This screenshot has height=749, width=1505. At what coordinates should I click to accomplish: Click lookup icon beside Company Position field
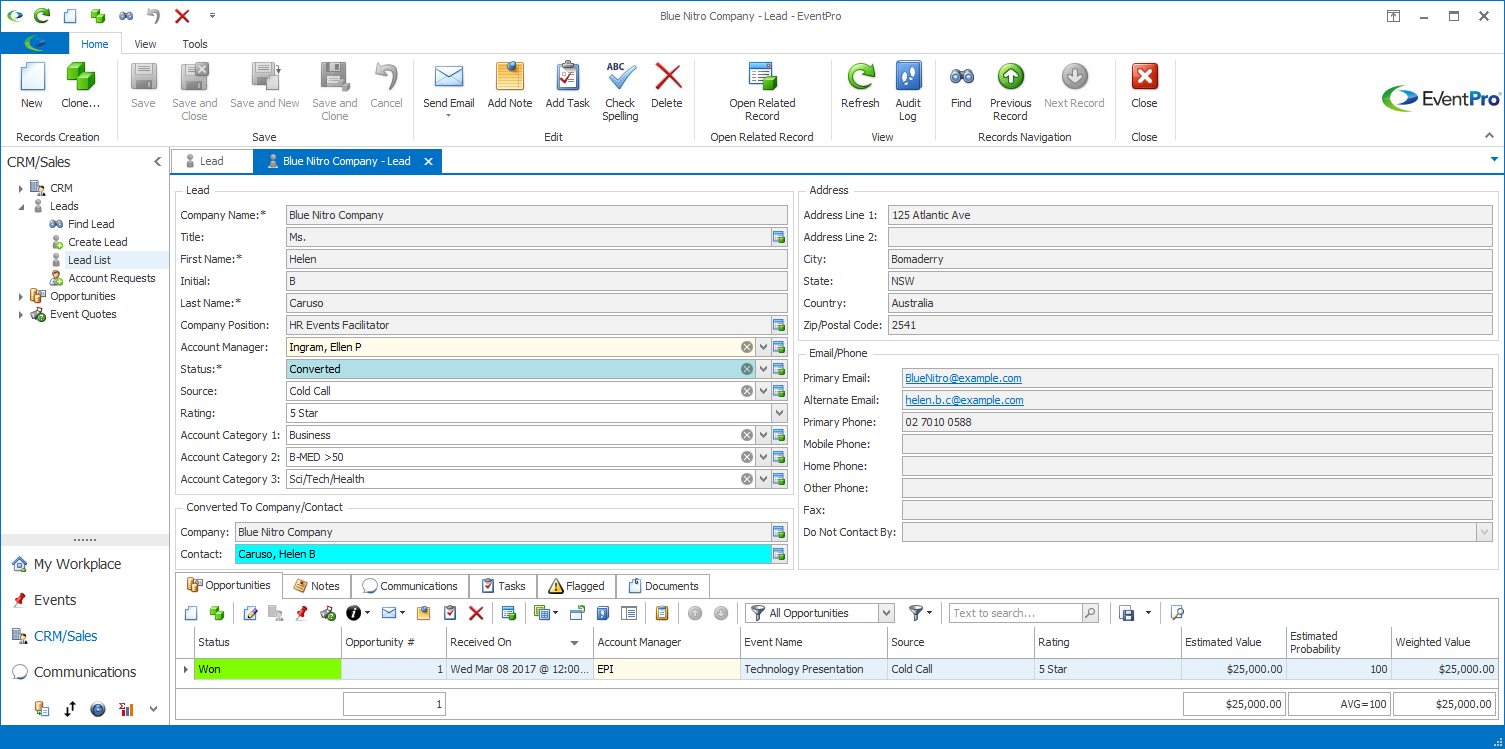[779, 325]
